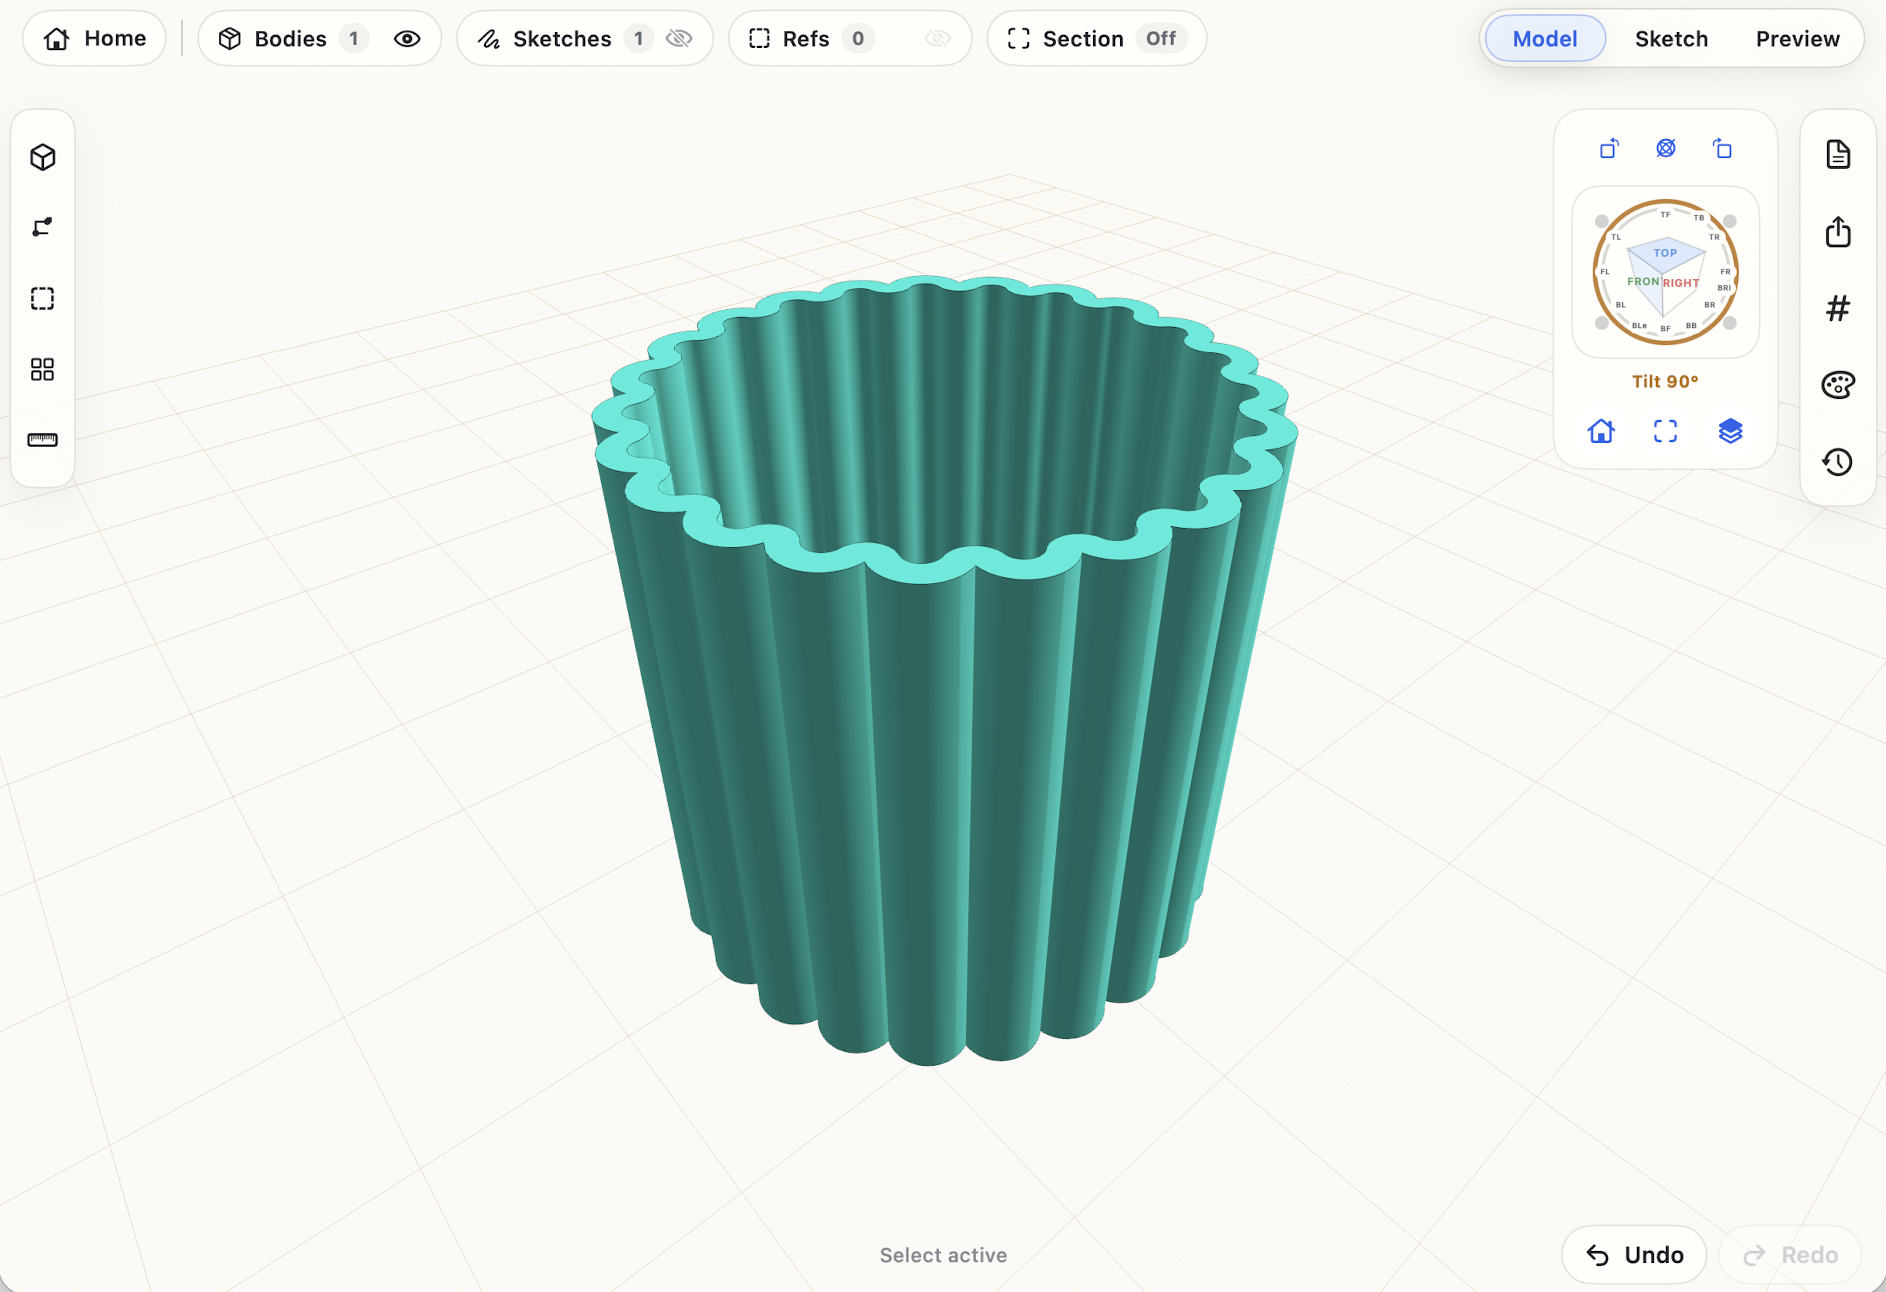Go to Home
1886x1292 pixels.
(x=95, y=38)
